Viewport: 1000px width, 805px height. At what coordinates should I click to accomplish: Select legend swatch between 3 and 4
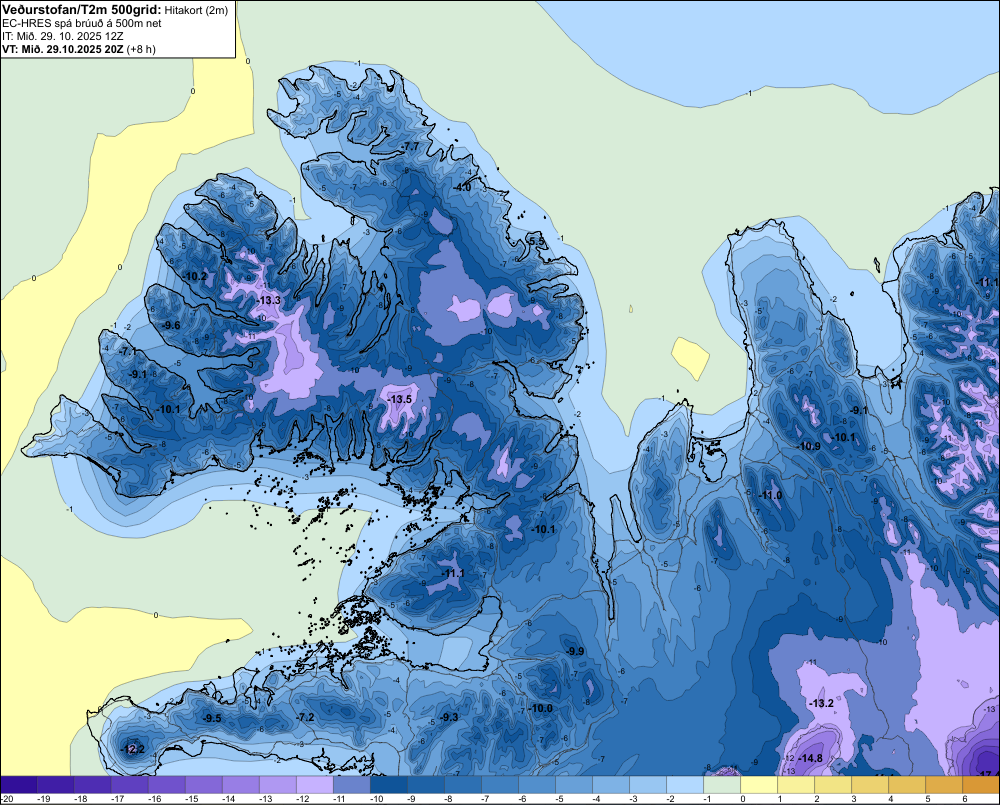click(871, 785)
